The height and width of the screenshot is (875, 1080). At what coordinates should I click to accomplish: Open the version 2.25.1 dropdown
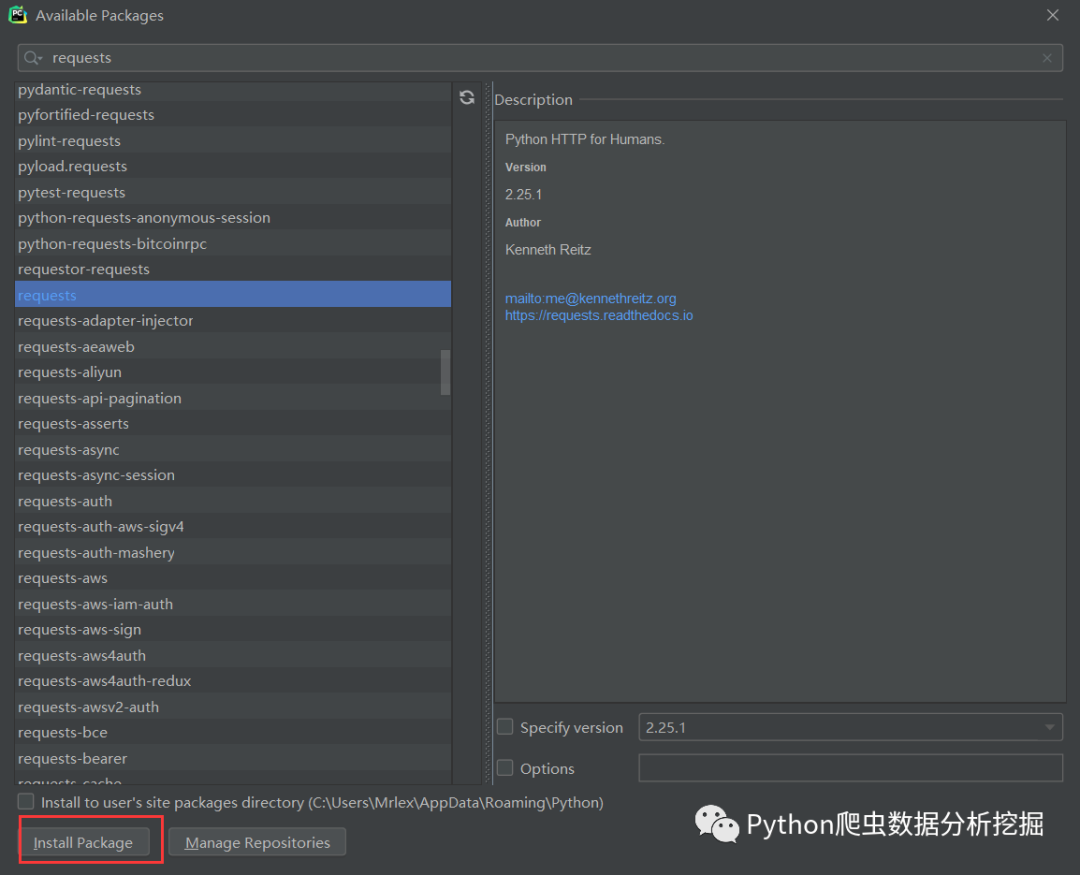[x=851, y=727]
